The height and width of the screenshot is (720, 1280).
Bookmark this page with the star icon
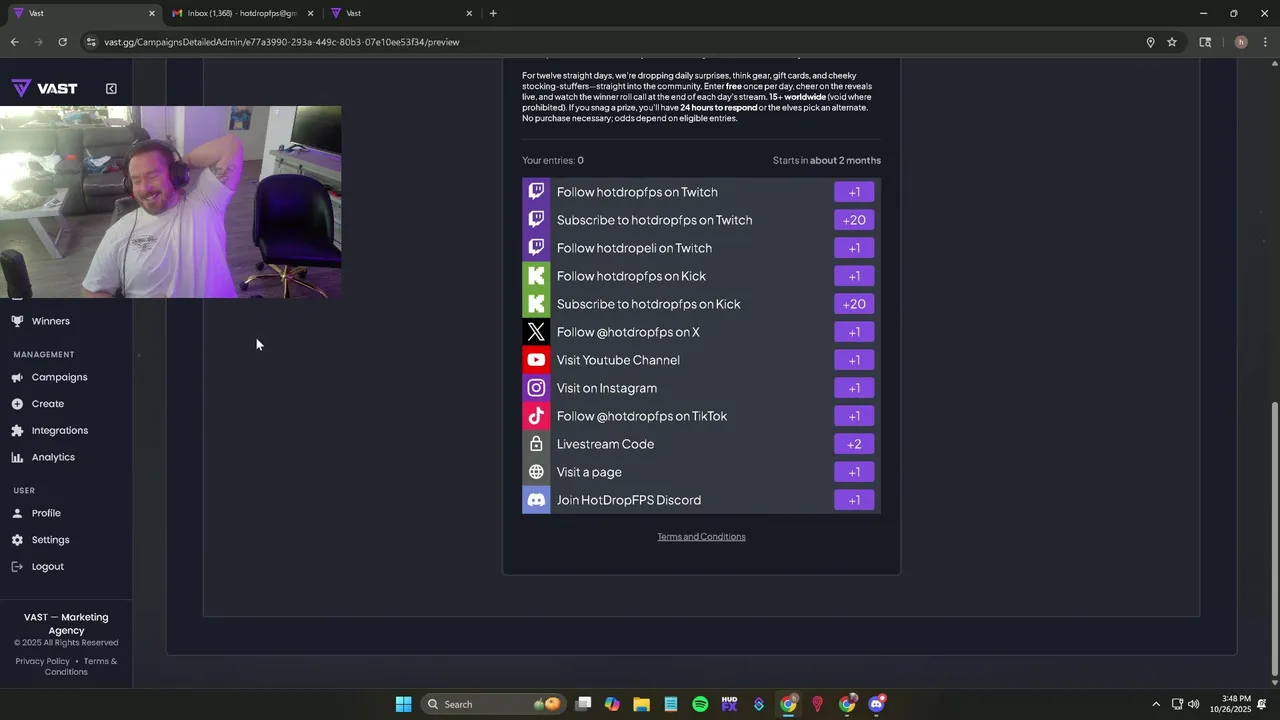(1172, 42)
